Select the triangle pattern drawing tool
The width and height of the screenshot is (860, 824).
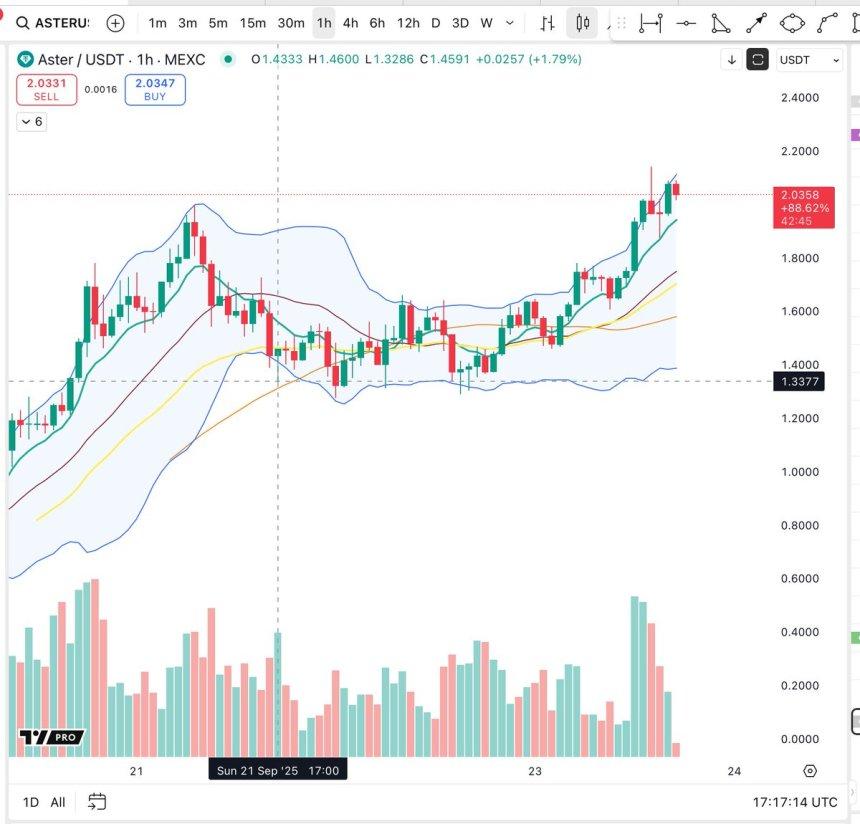tap(720, 22)
